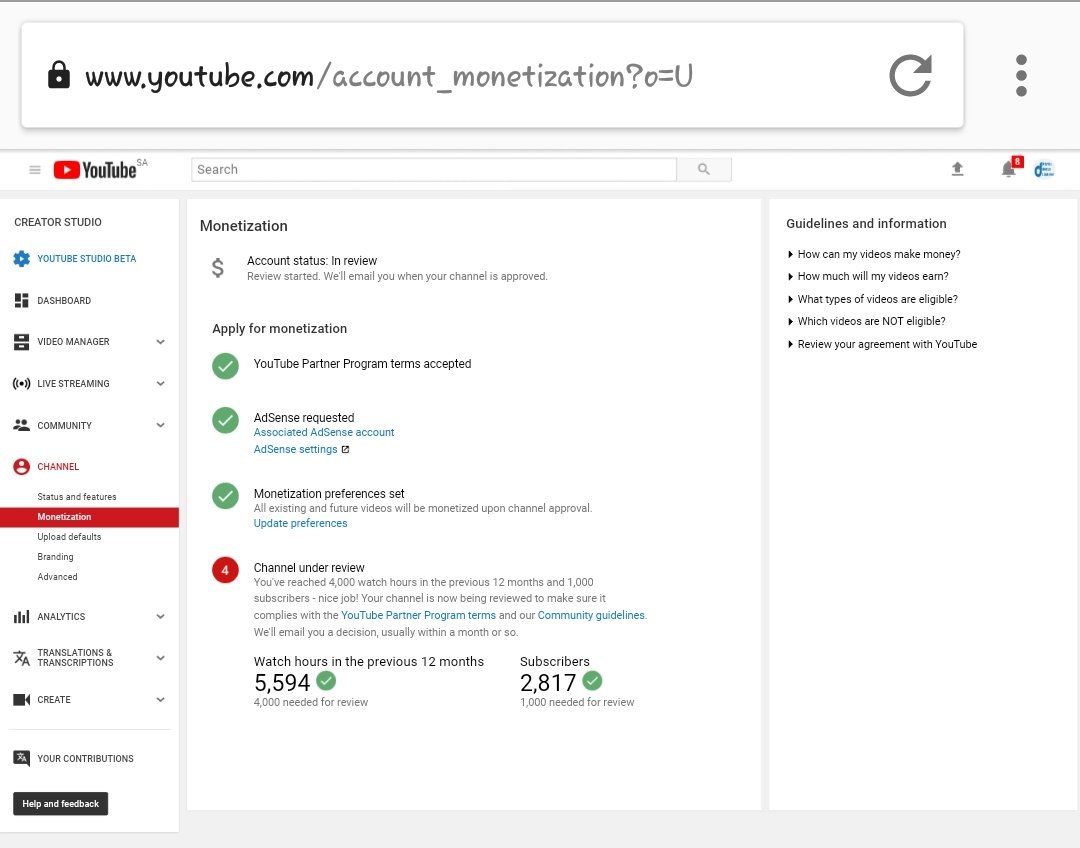Viewport: 1080px width, 848px height.
Task: Expand the Video Manager section chevron
Action: pos(160,342)
